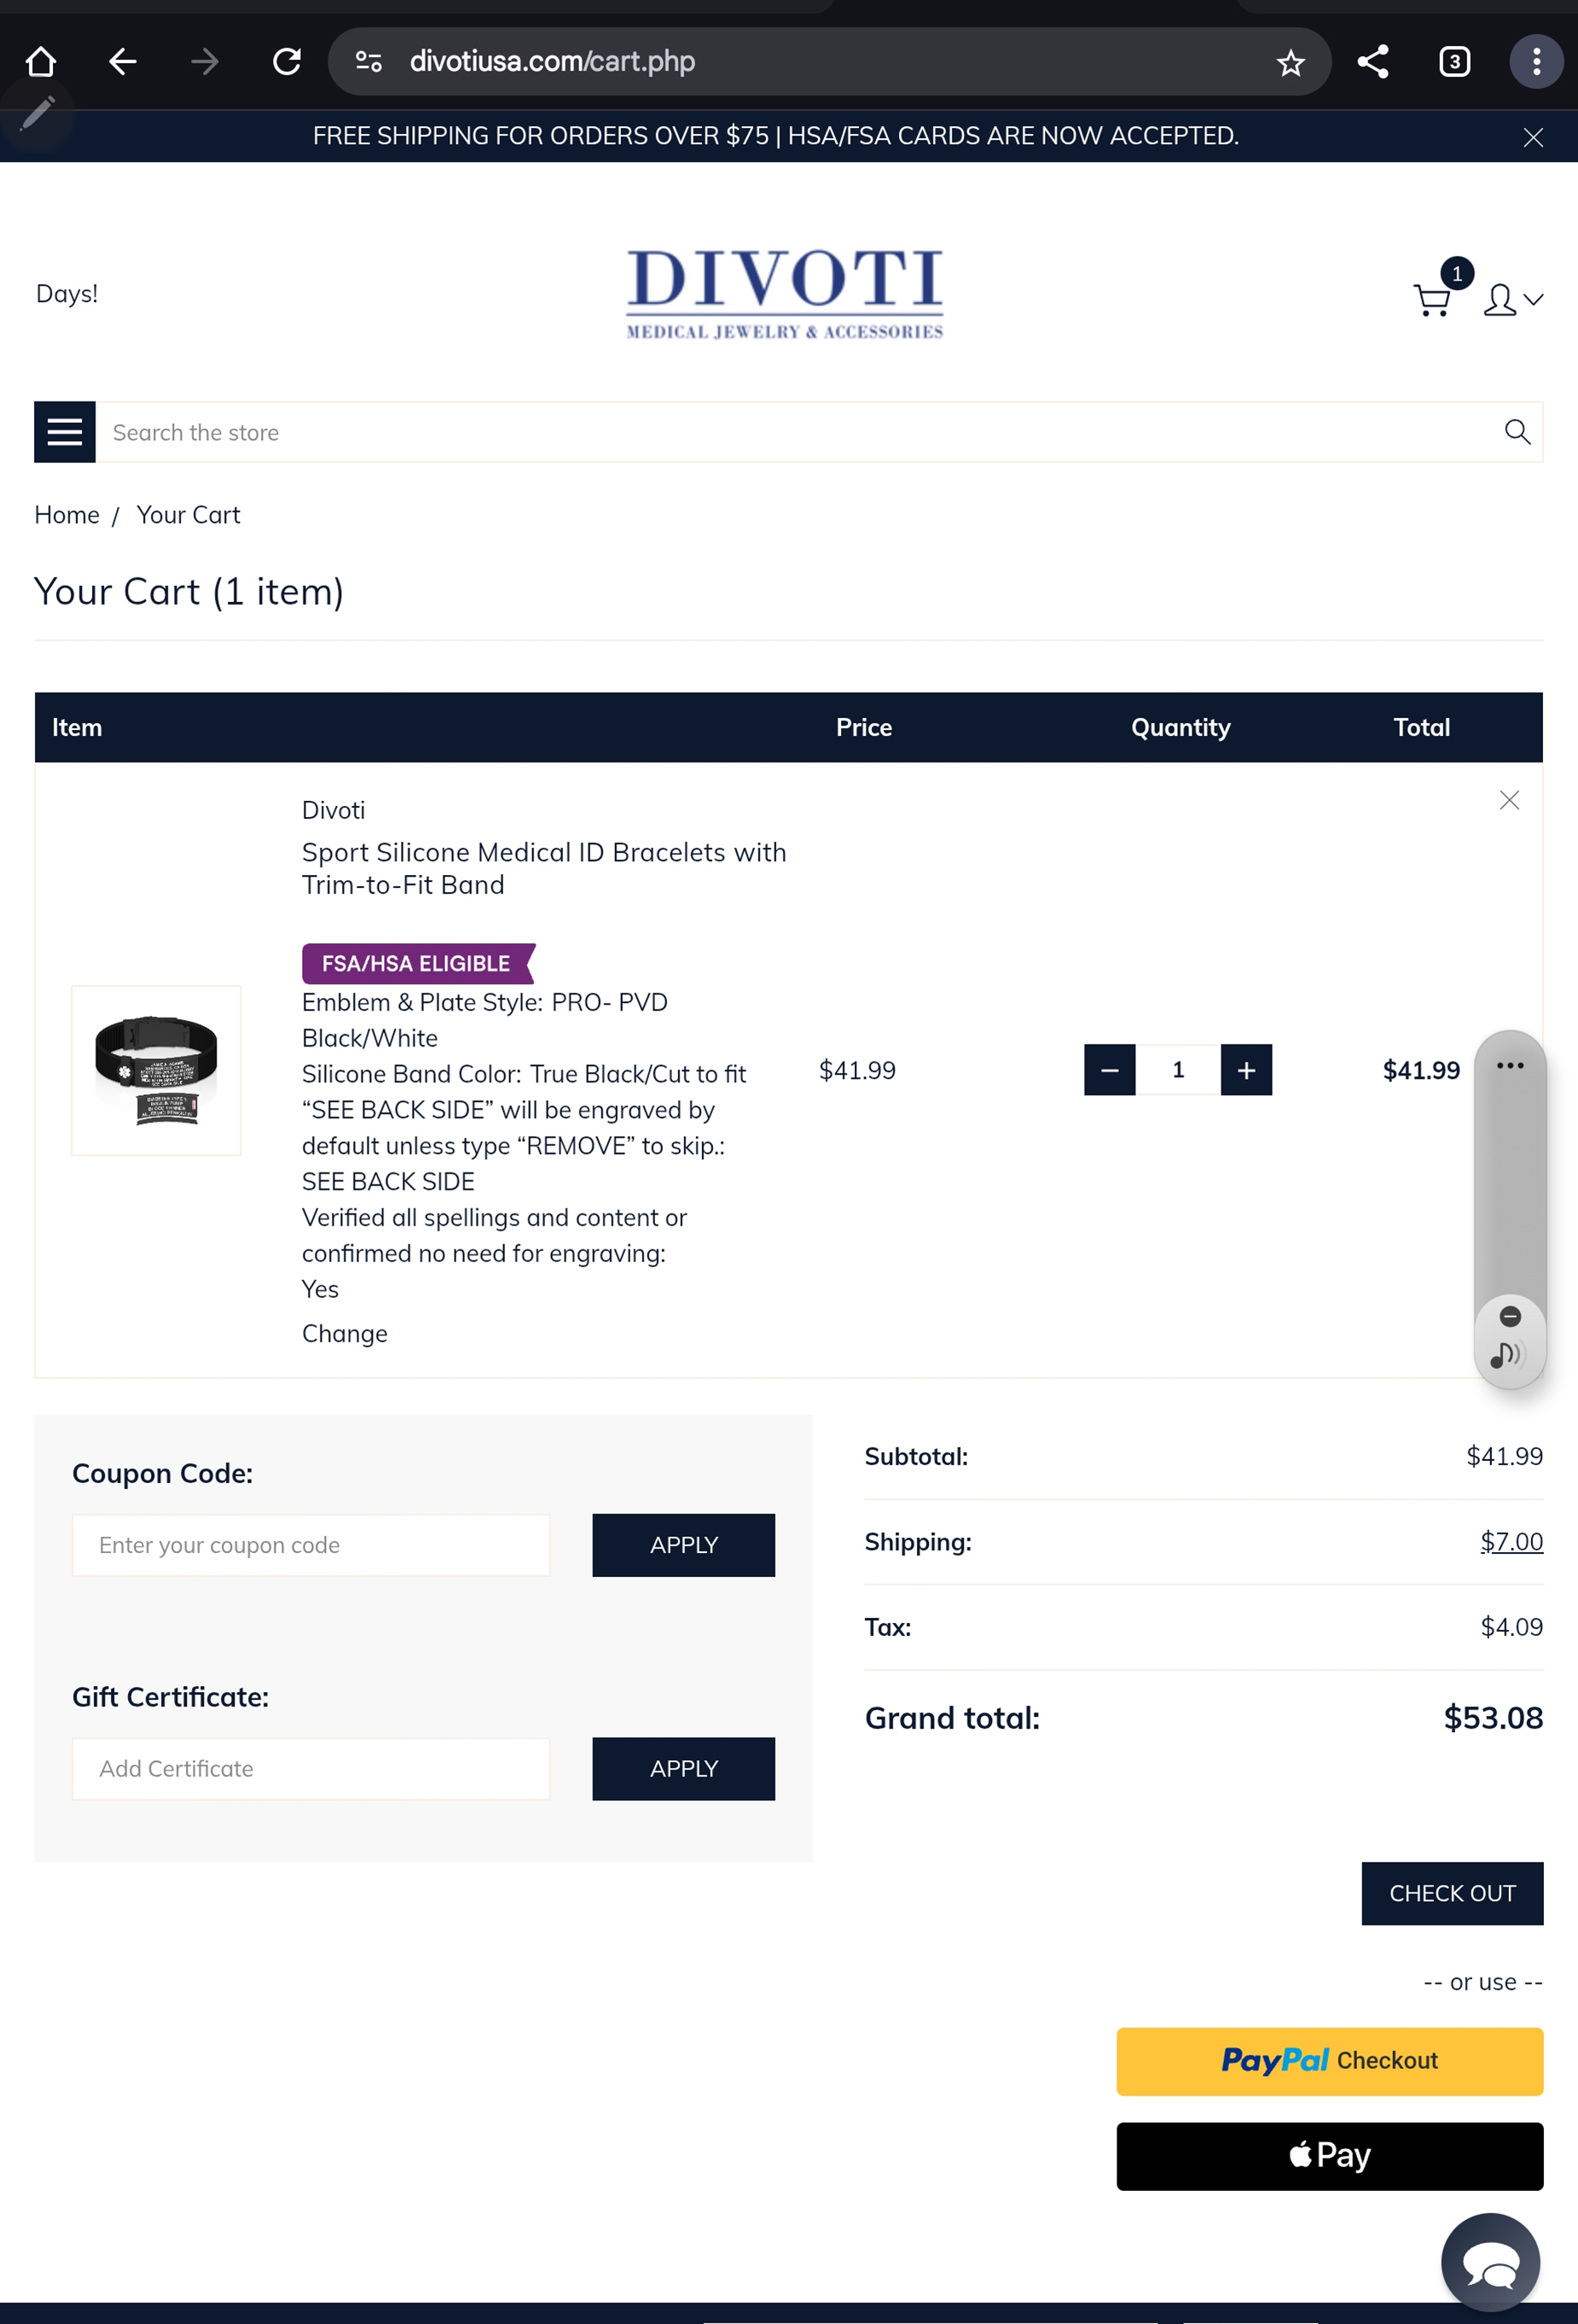Remove the bracelet item from cart

(1508, 800)
